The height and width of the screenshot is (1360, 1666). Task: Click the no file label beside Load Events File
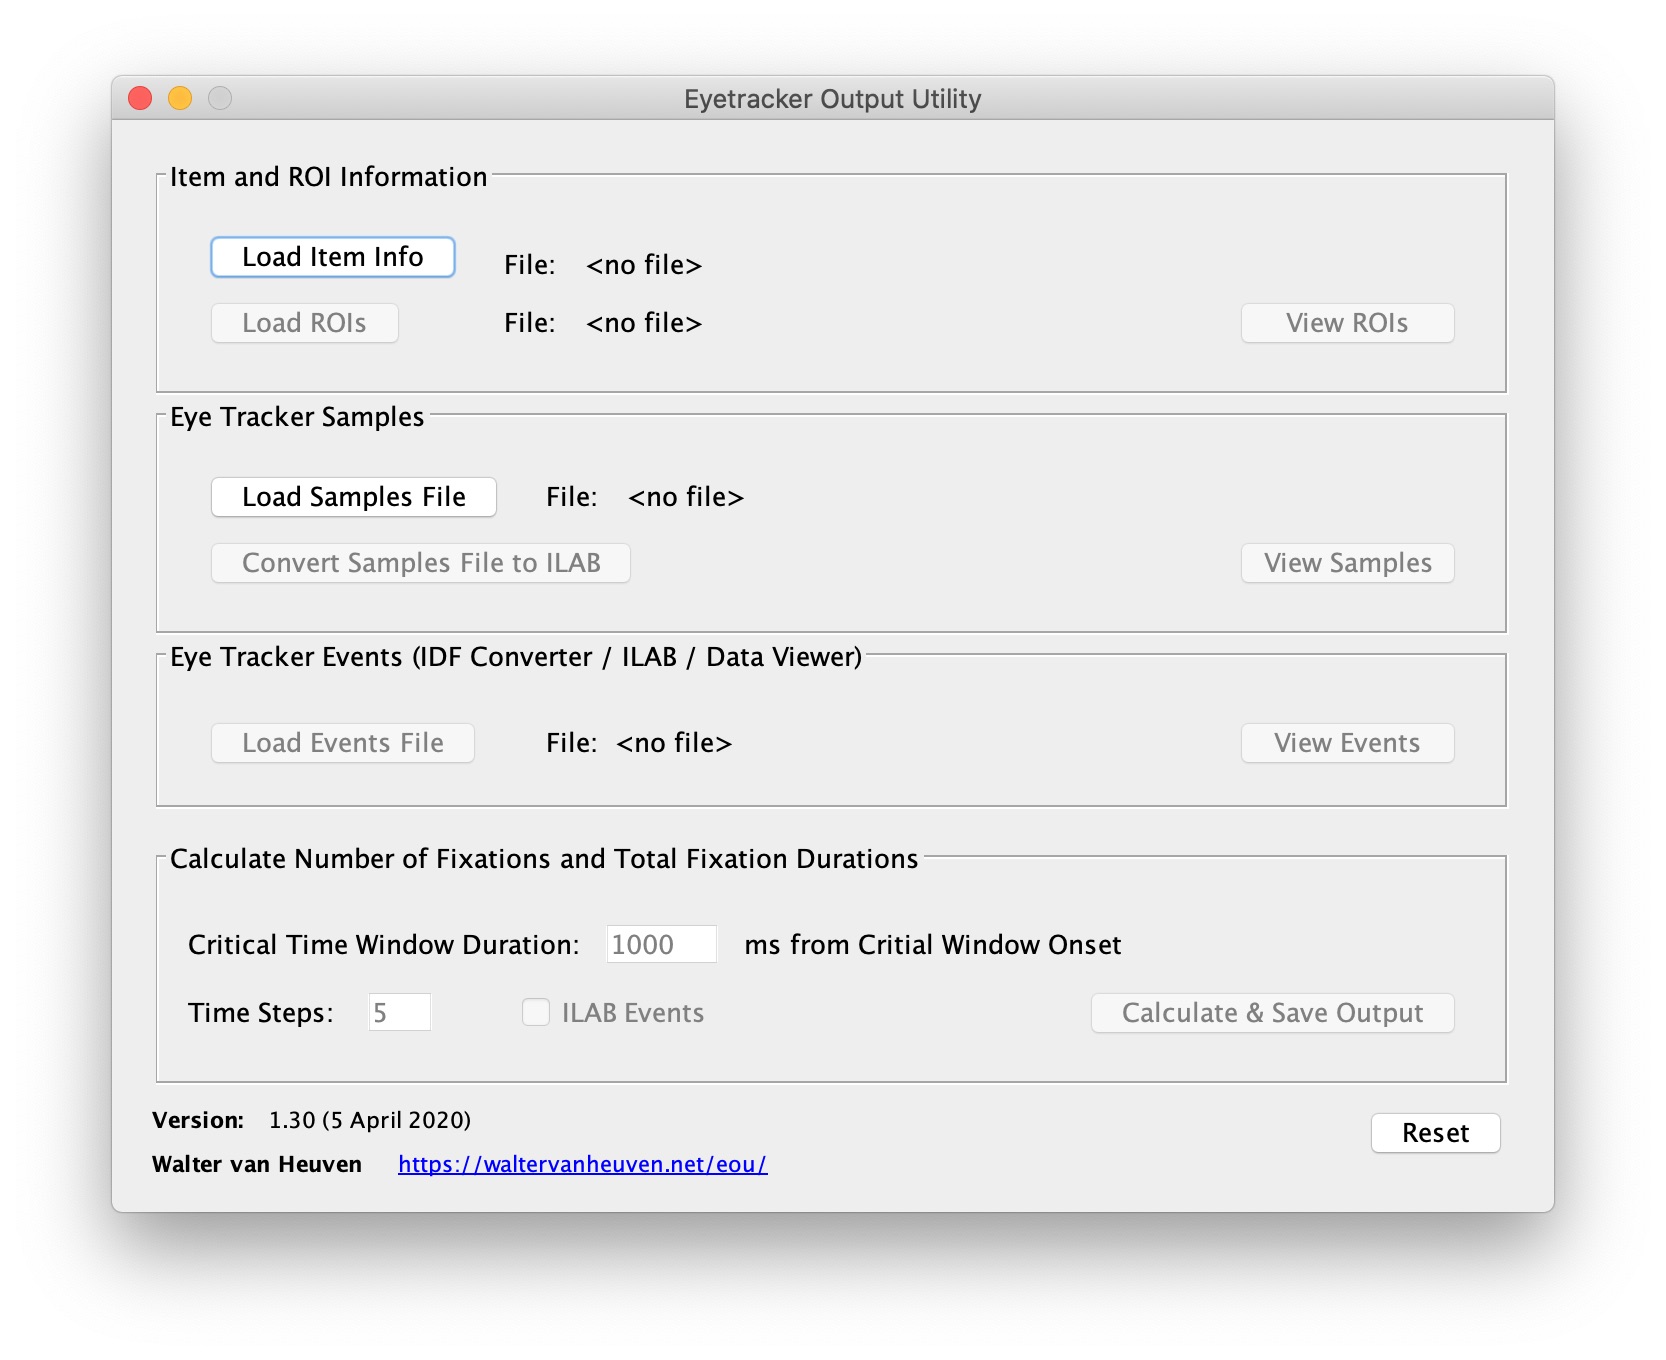[674, 743]
